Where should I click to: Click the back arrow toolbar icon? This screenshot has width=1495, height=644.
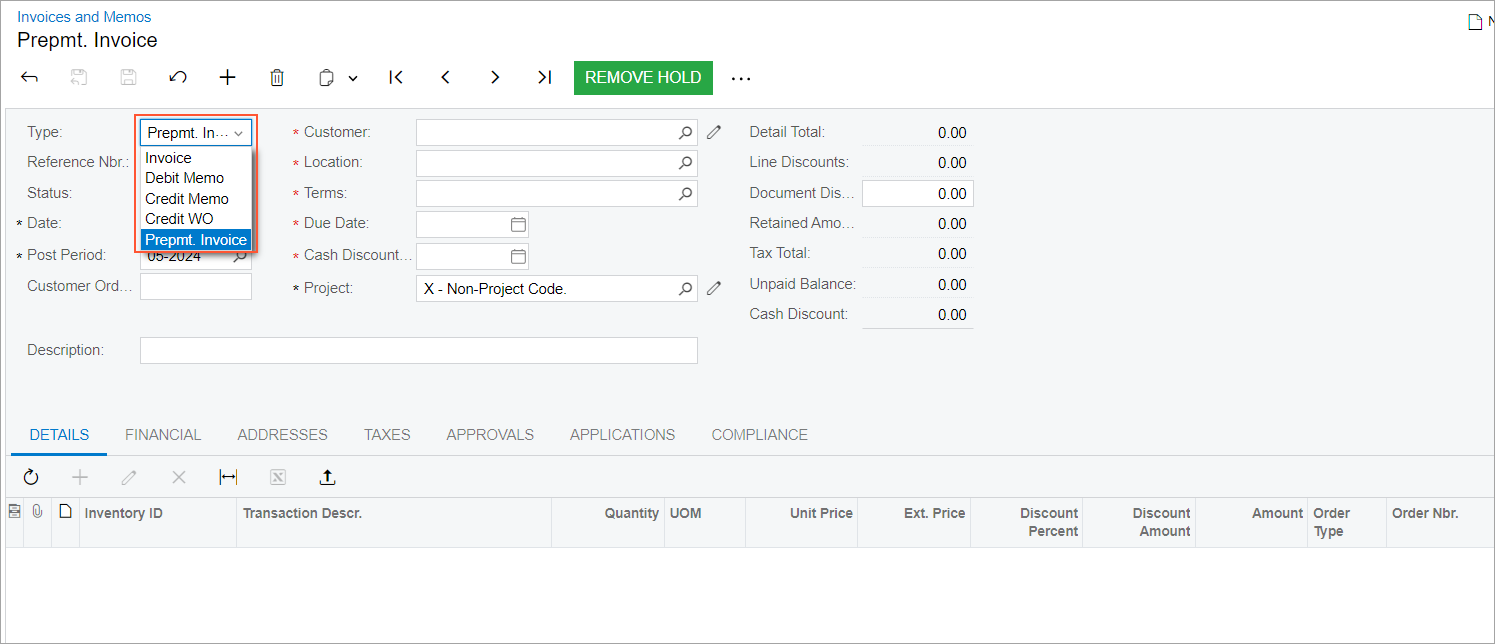pyautogui.click(x=29, y=78)
